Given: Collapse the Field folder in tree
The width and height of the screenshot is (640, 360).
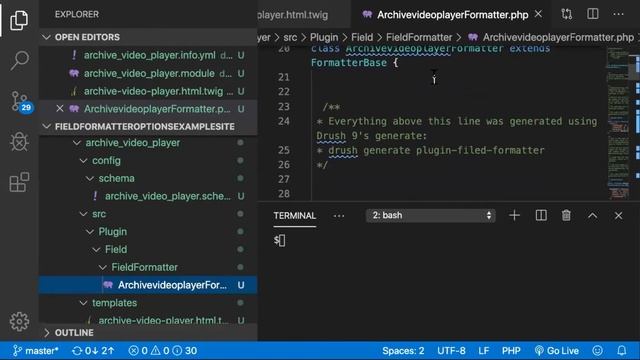Looking at the screenshot, I should tap(148, 249).
